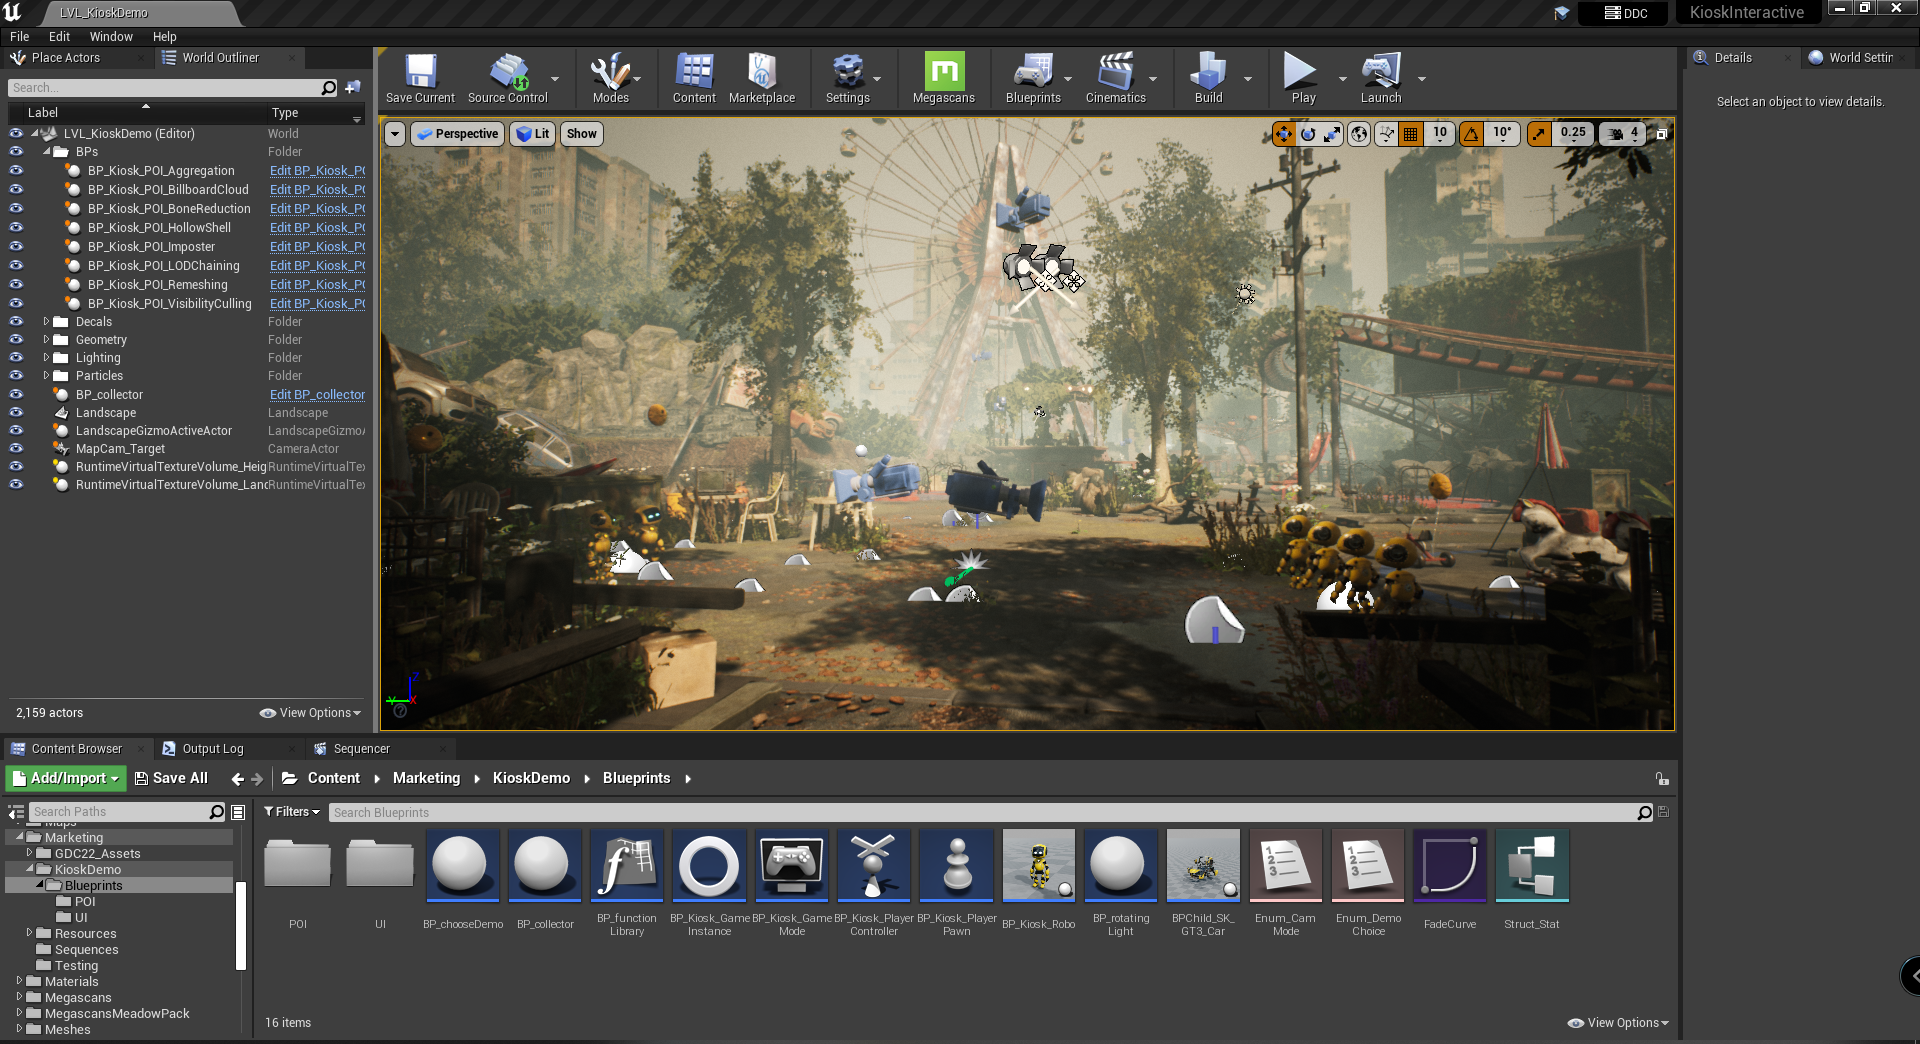Toggle surface snapping icon in viewport
Viewport: 1920px width, 1044px height.
[1386, 134]
